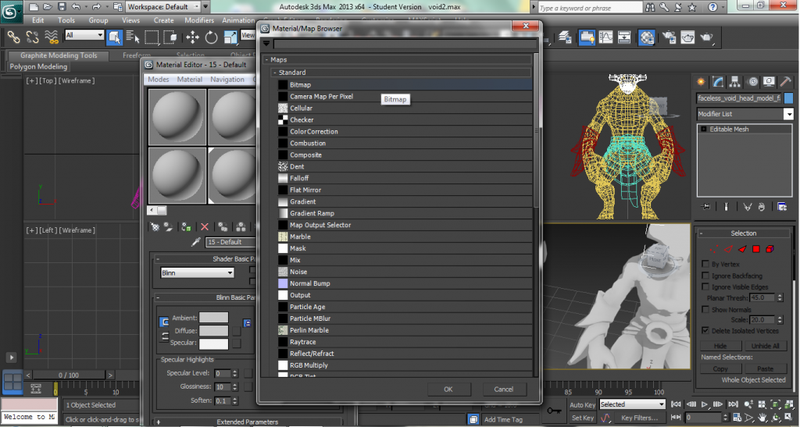Activate the Select Object tool

(114, 37)
